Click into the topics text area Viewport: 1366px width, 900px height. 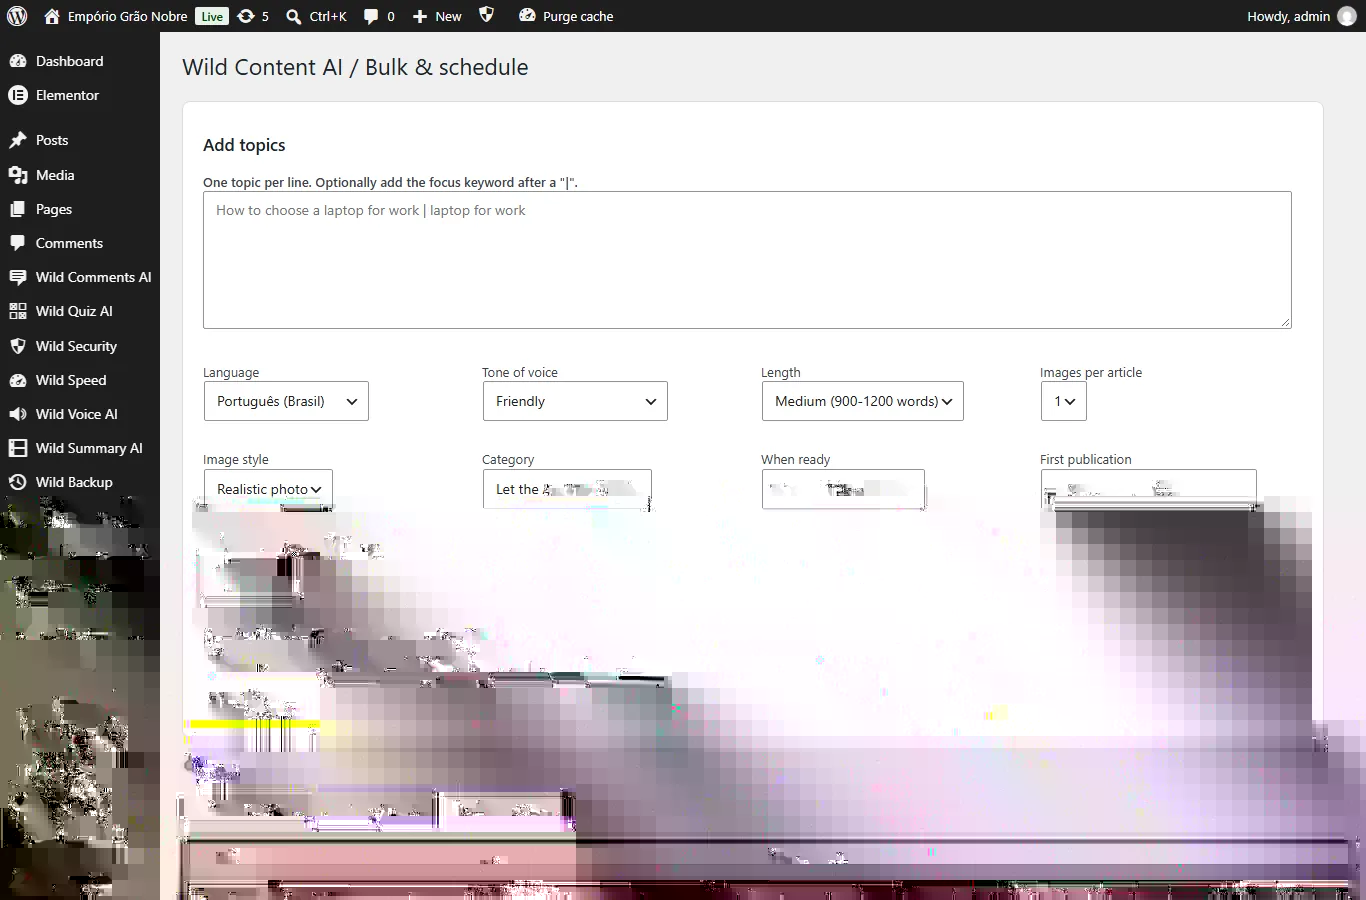point(747,260)
